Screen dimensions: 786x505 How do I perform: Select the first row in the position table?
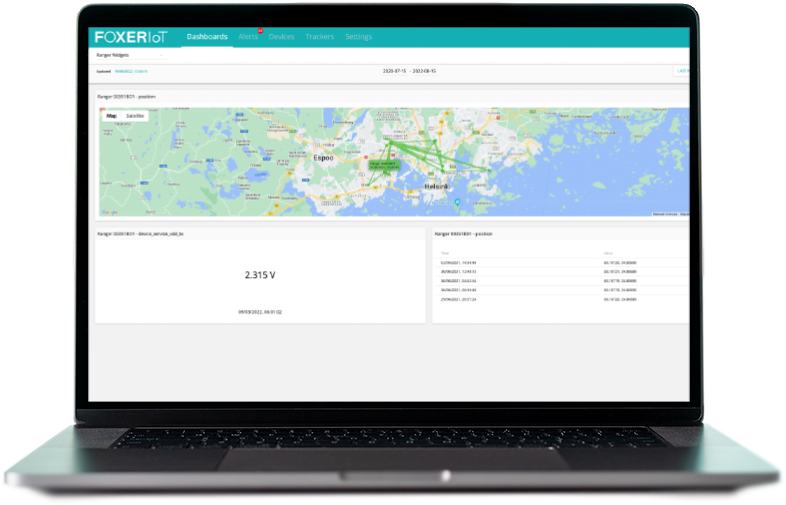(x=561, y=263)
